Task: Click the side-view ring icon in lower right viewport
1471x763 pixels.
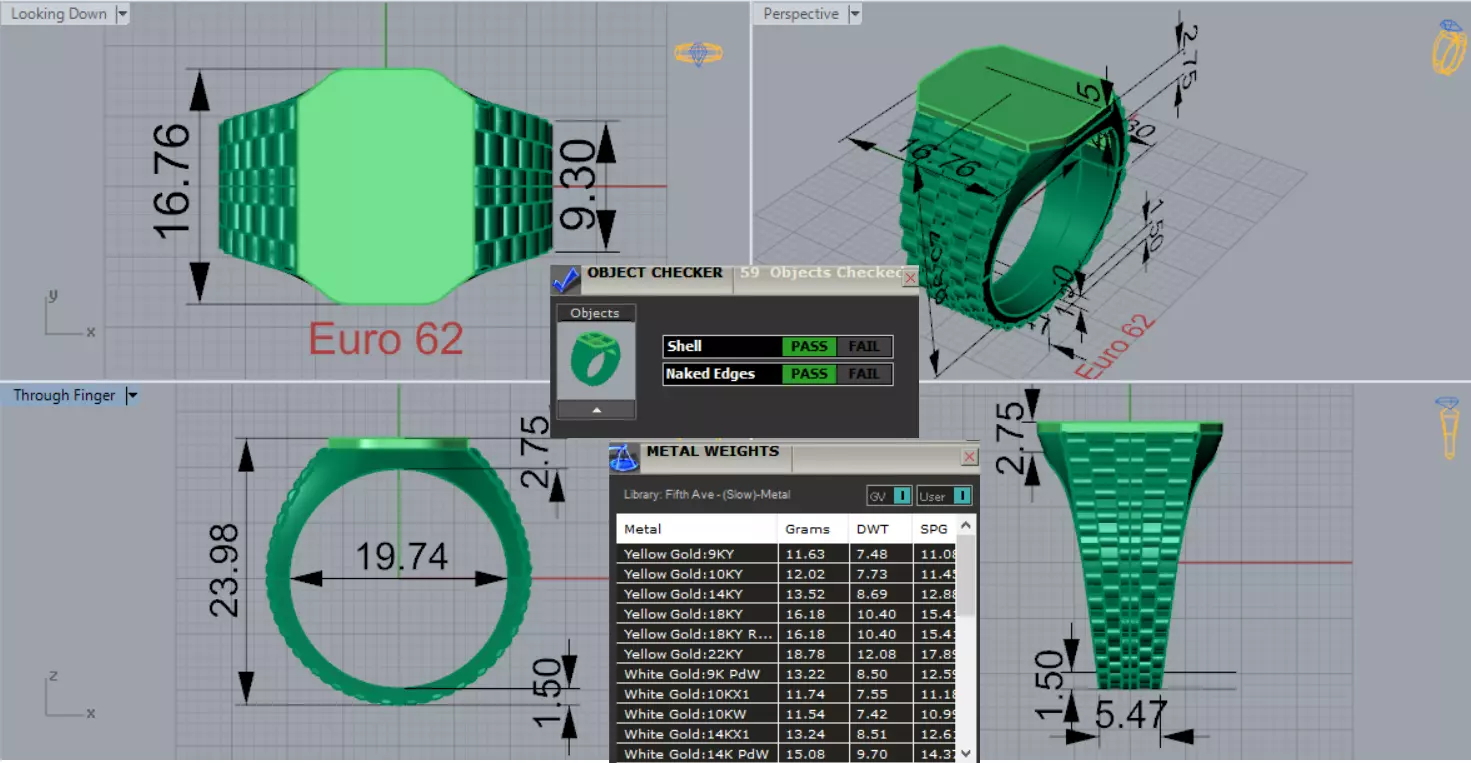Action: (1447, 428)
